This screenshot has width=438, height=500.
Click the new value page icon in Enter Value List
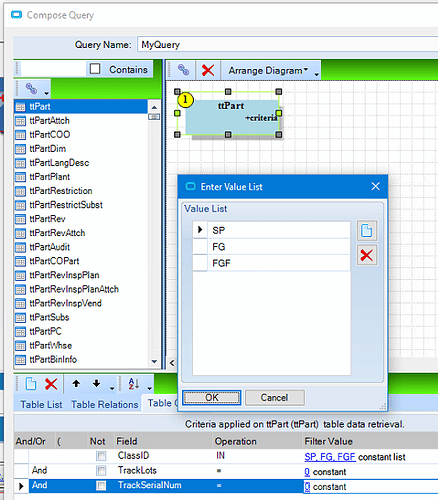coord(367,231)
